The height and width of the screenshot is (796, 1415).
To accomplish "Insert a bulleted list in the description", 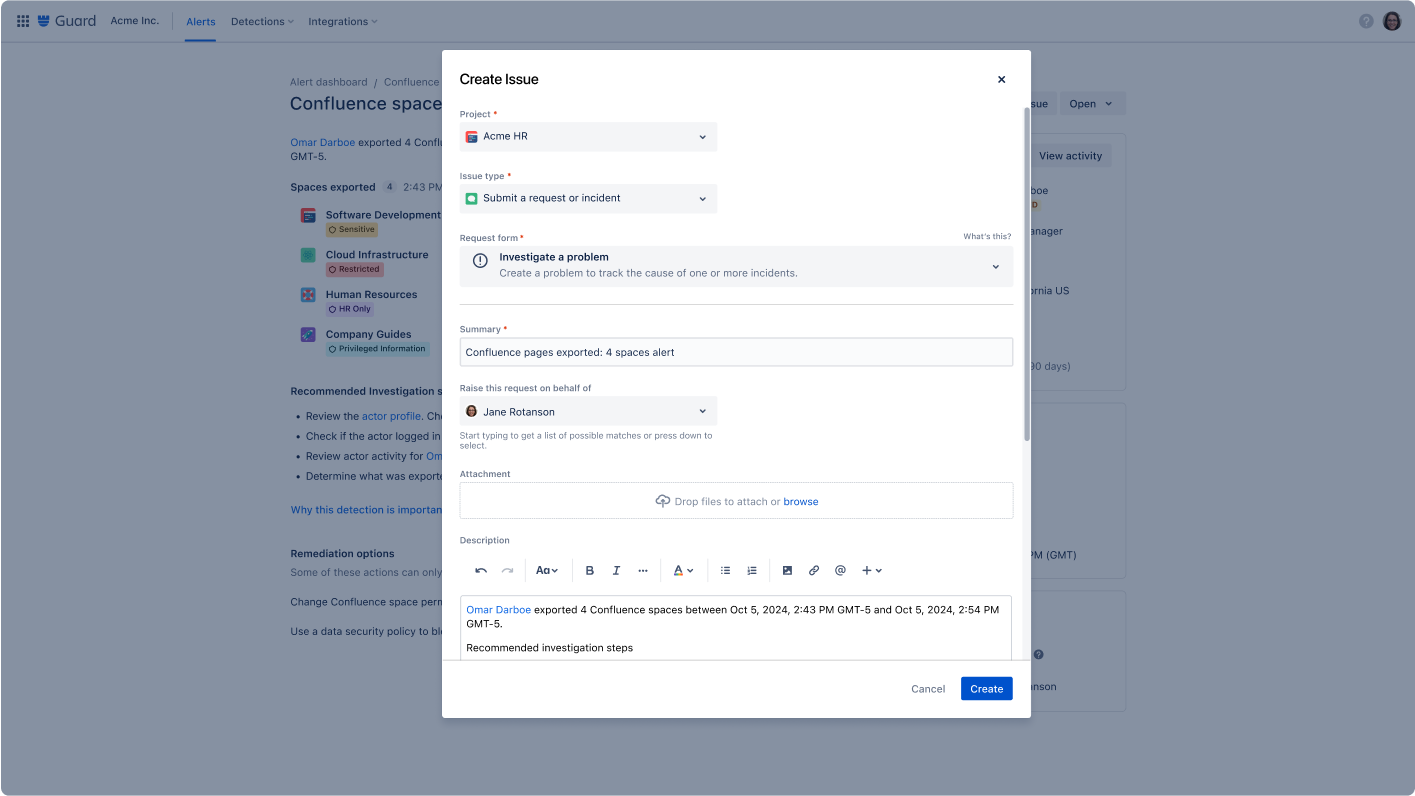I will (x=725, y=570).
